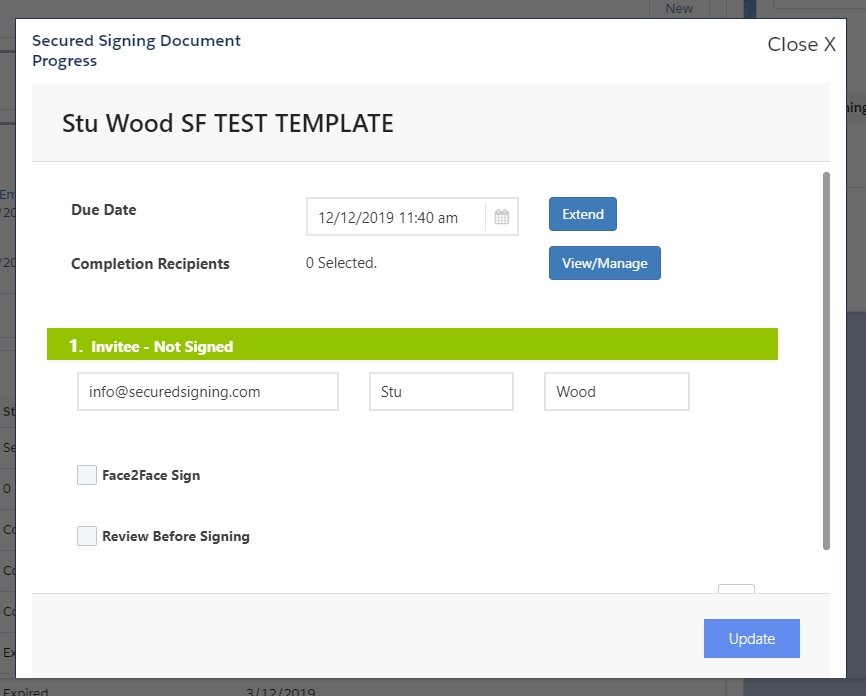
Task: Click the Completion Recipients label
Action: pyautogui.click(x=150, y=263)
